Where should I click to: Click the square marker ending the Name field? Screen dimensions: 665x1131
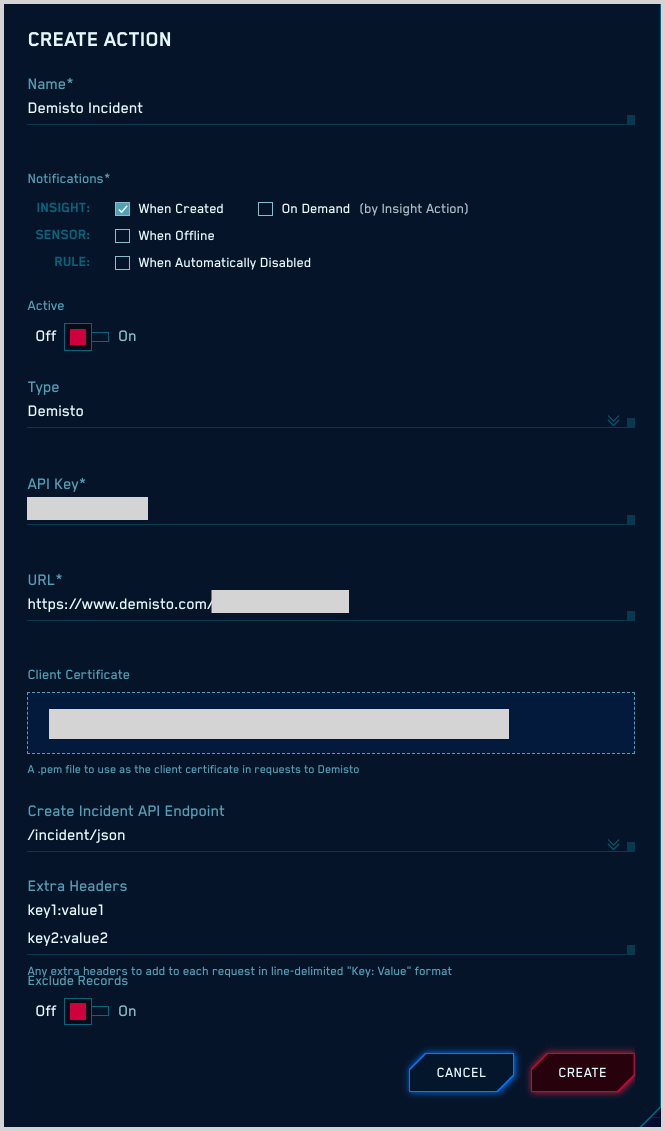(631, 120)
